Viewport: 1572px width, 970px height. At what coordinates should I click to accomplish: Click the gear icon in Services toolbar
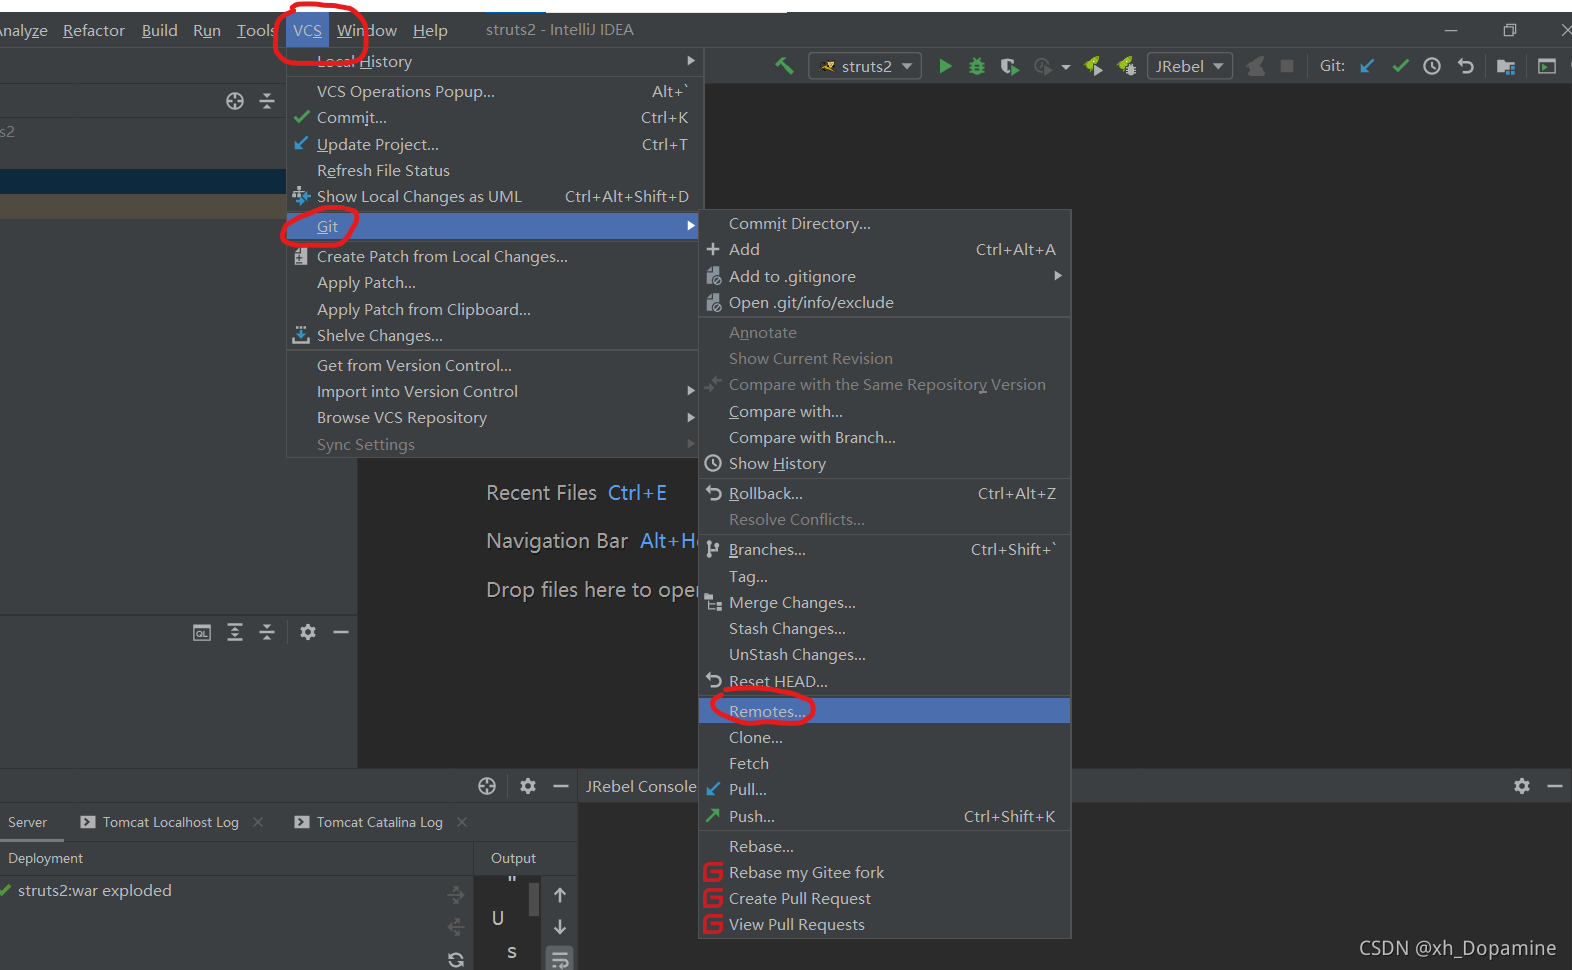pos(528,786)
